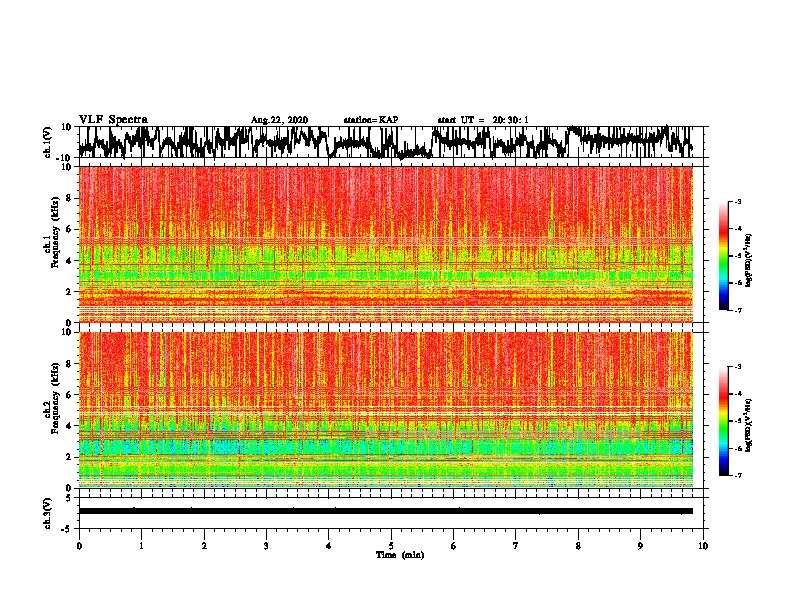
Task: Click time axis tick label "2"
Action: [204, 546]
